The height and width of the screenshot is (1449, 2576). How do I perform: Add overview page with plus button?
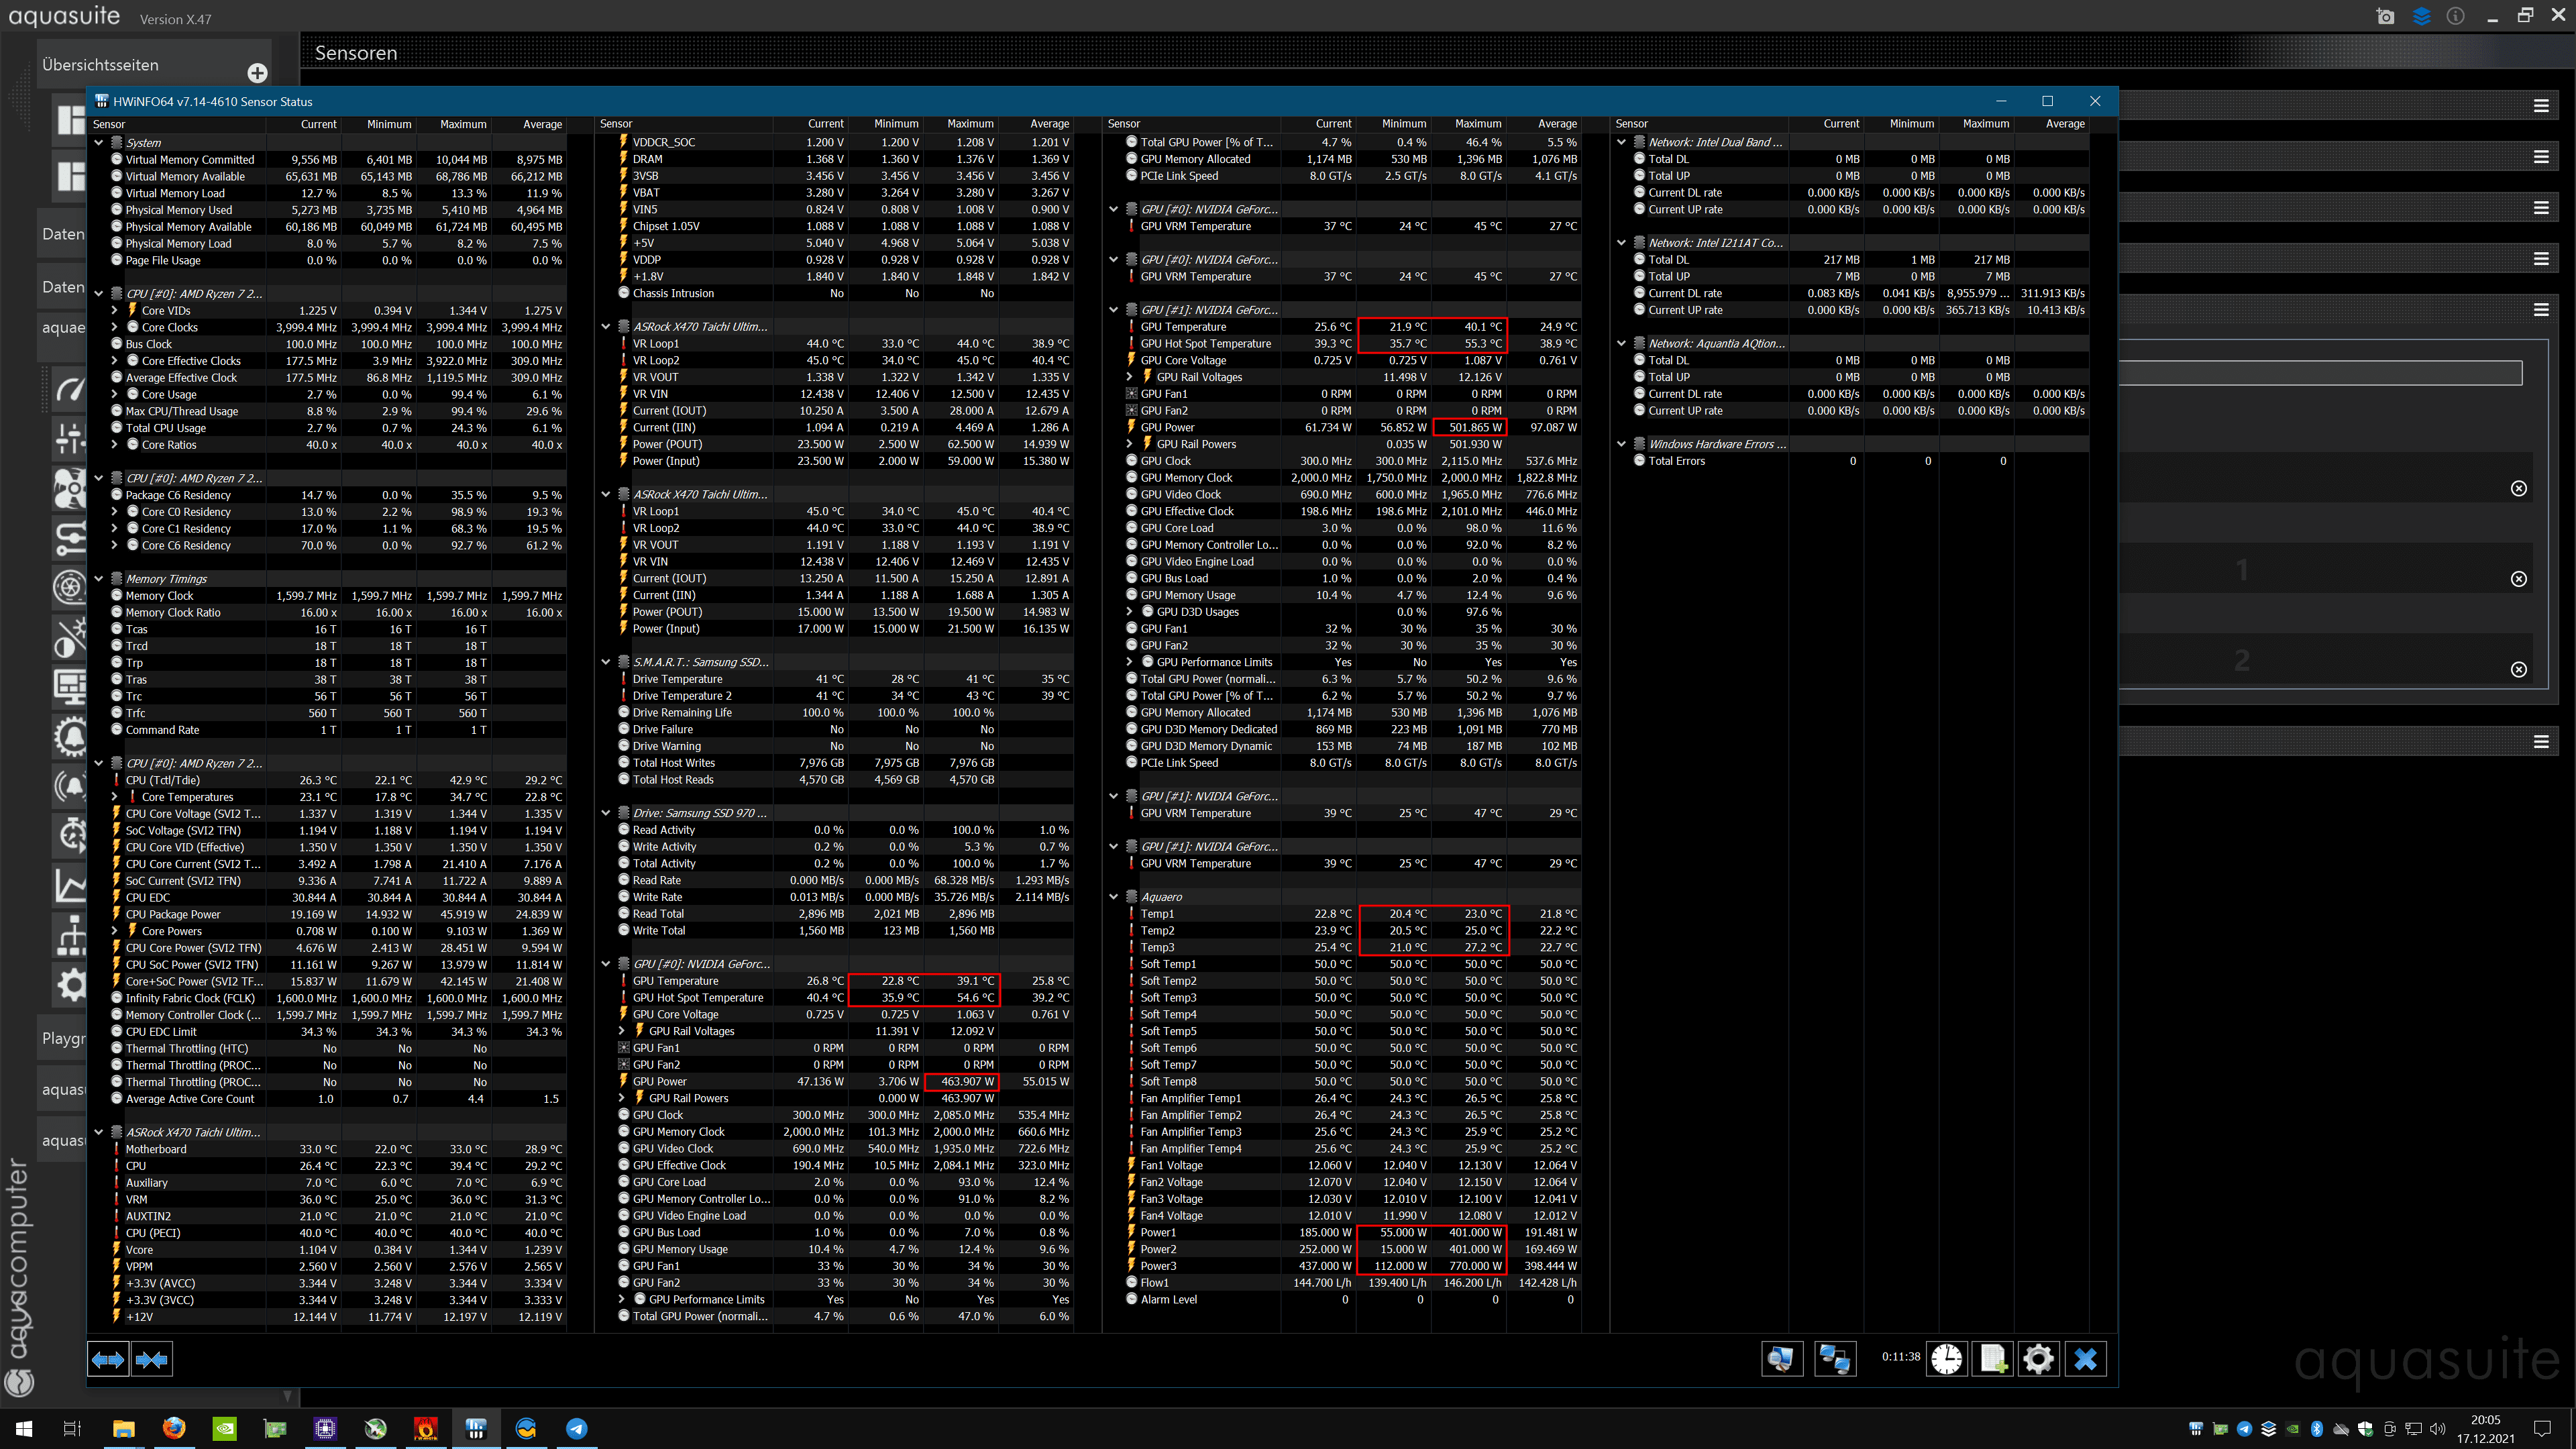click(257, 73)
